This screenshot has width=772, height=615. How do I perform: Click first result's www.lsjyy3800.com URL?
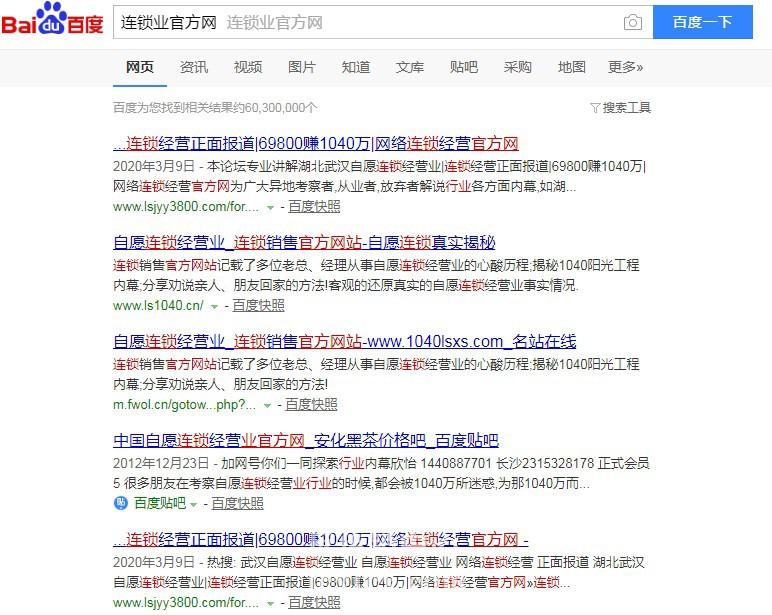tap(186, 207)
